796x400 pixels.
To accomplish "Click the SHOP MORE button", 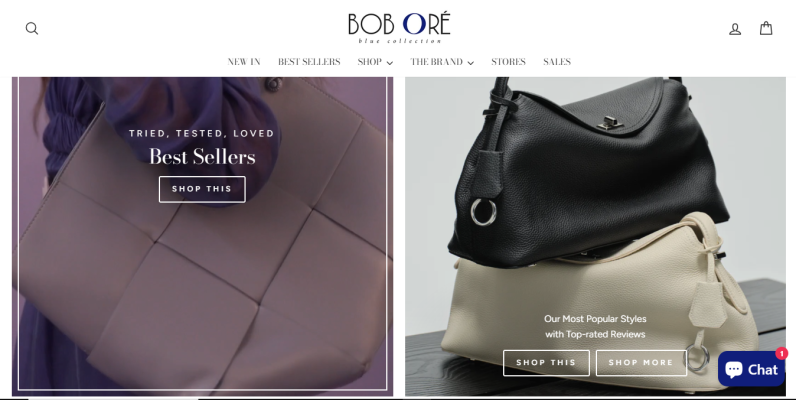I will click(641, 363).
